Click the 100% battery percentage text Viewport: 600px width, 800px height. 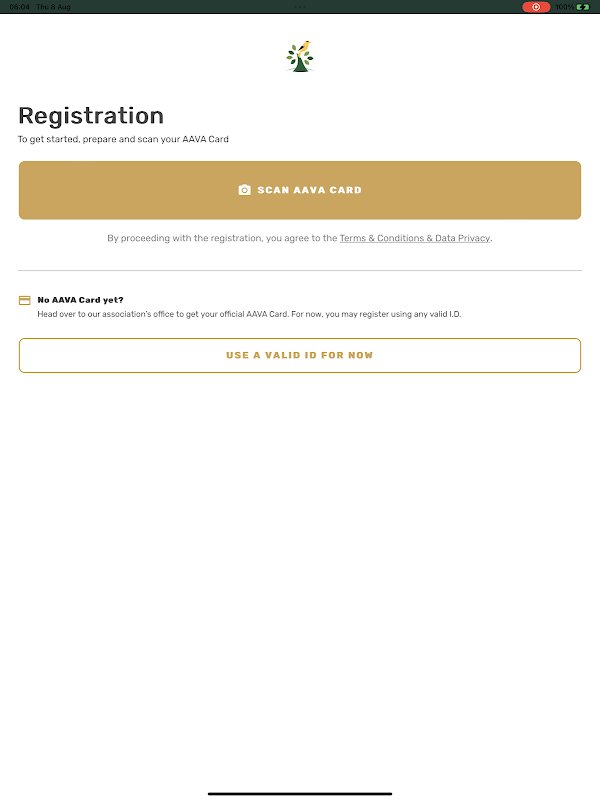pyautogui.click(x=564, y=7)
